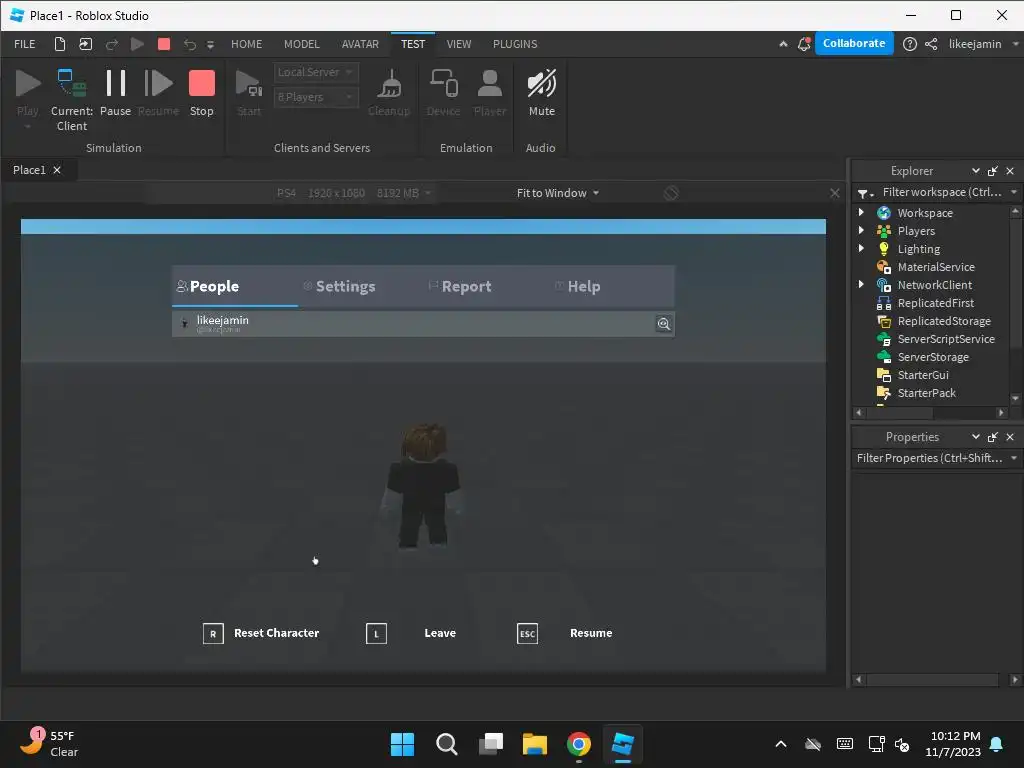The image size is (1024, 768).
Task: Click the small red stop icon in quick access bar
Action: click(x=164, y=44)
